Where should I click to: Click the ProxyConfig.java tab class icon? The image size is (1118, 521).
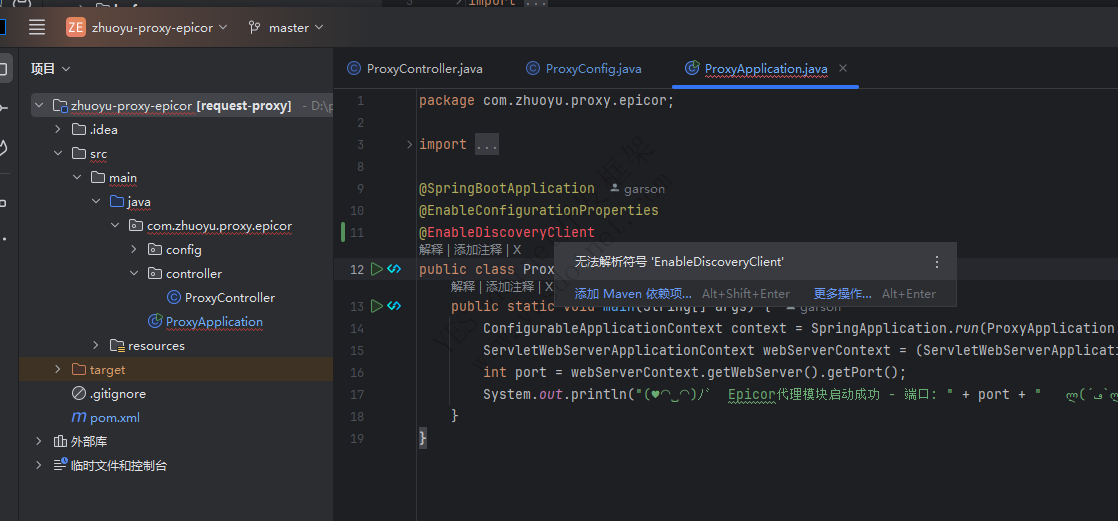(x=533, y=68)
